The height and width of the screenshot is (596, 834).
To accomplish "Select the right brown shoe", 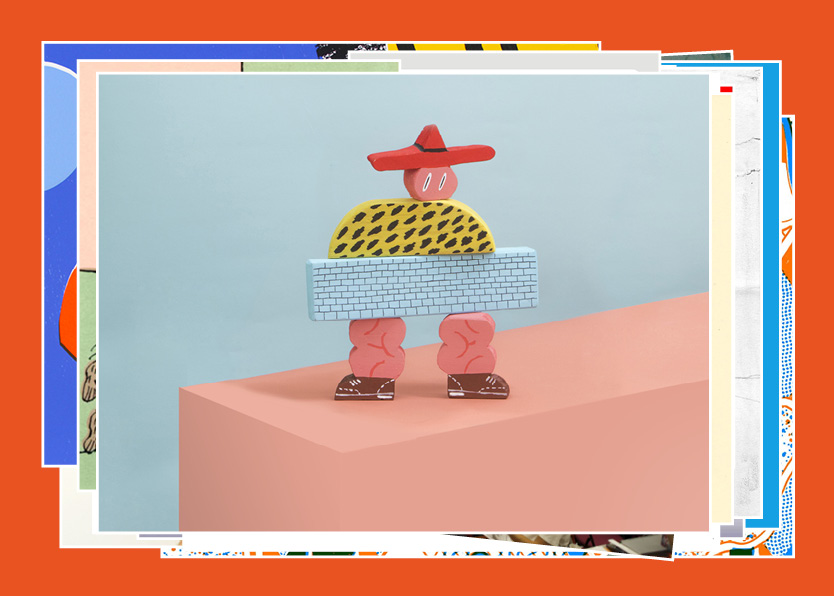I will 477,384.
